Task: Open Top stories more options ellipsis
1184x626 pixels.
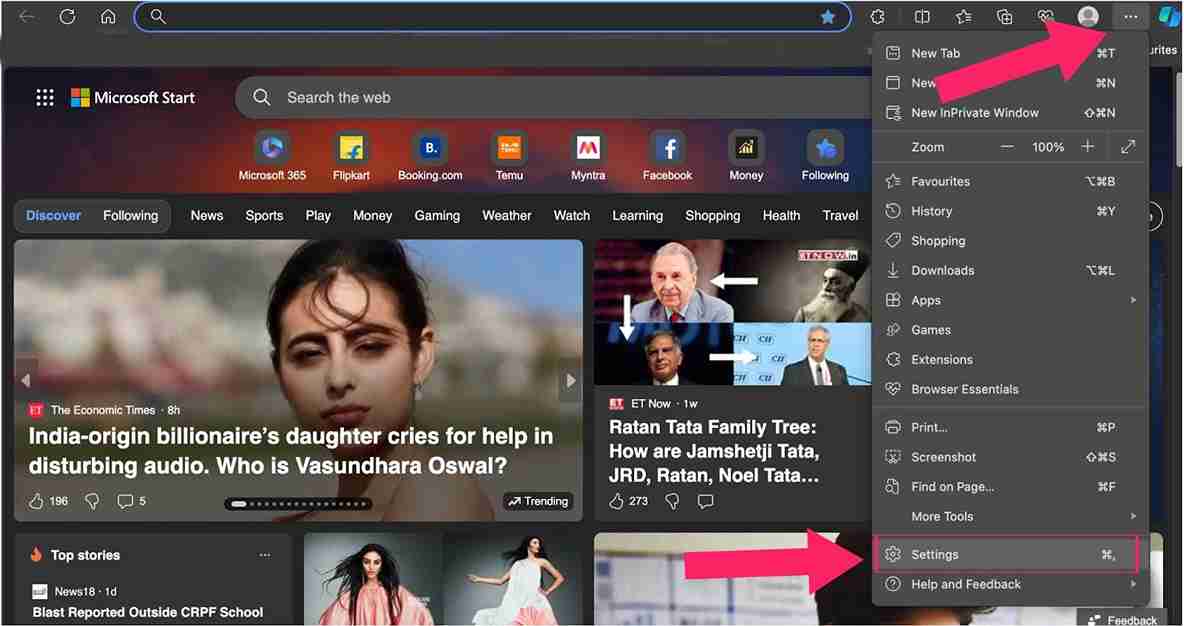Action: (265, 555)
